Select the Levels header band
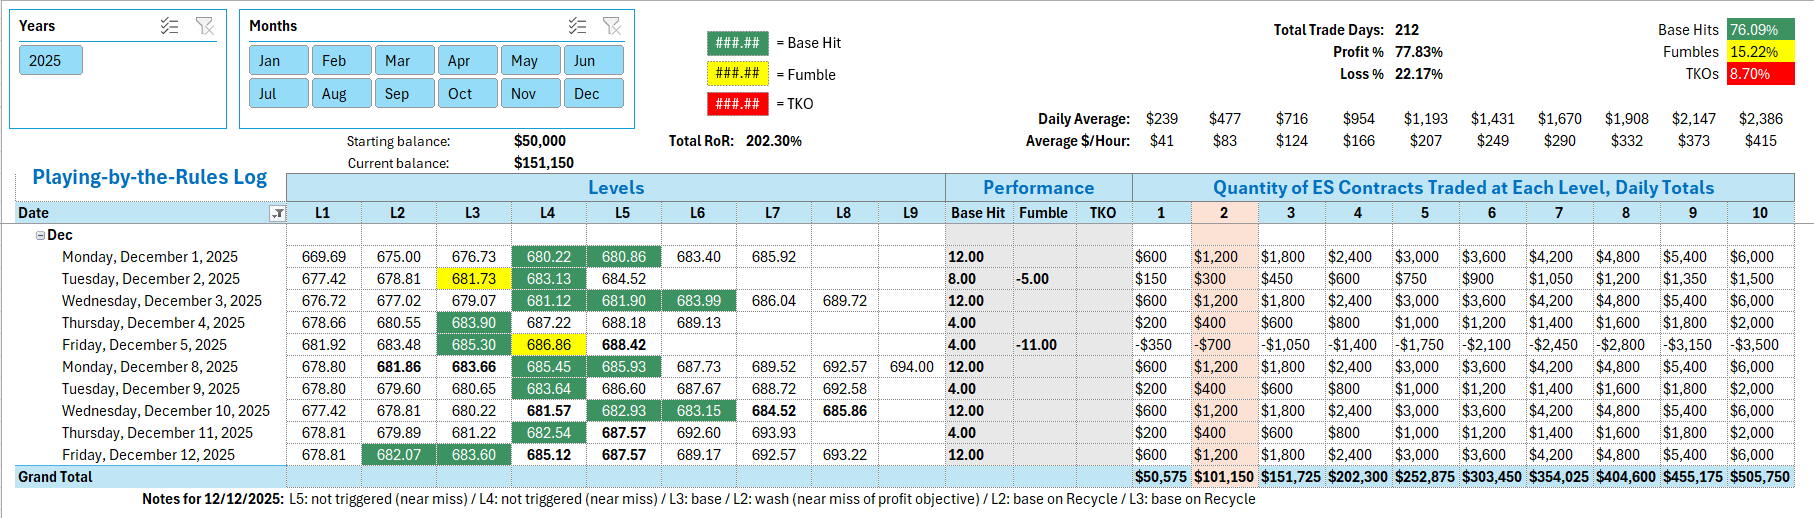Viewport: 1814px width, 518px height. 615,188
